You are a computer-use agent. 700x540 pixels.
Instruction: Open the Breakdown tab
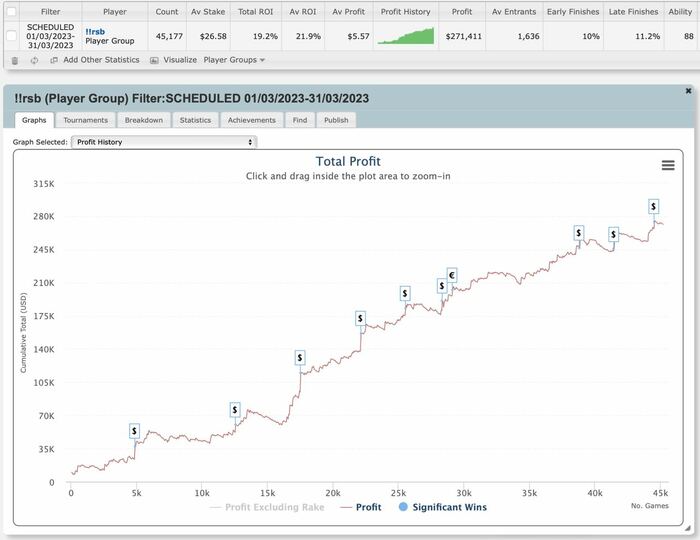[144, 120]
